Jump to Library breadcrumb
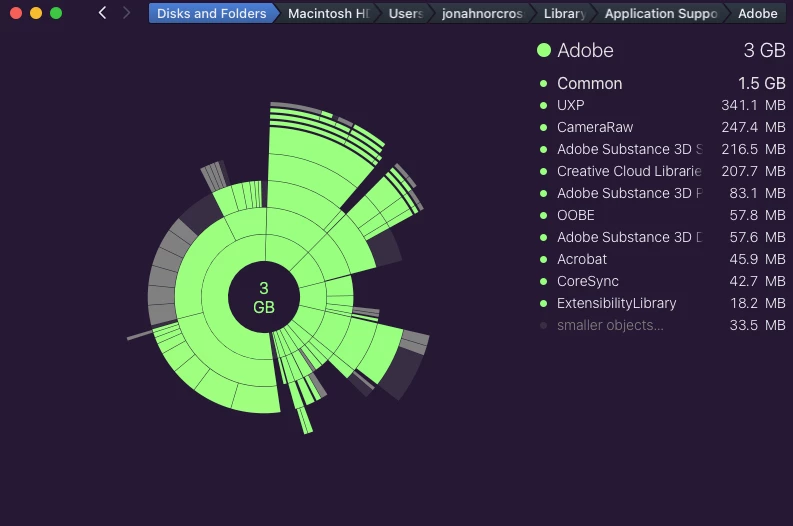 (564, 13)
